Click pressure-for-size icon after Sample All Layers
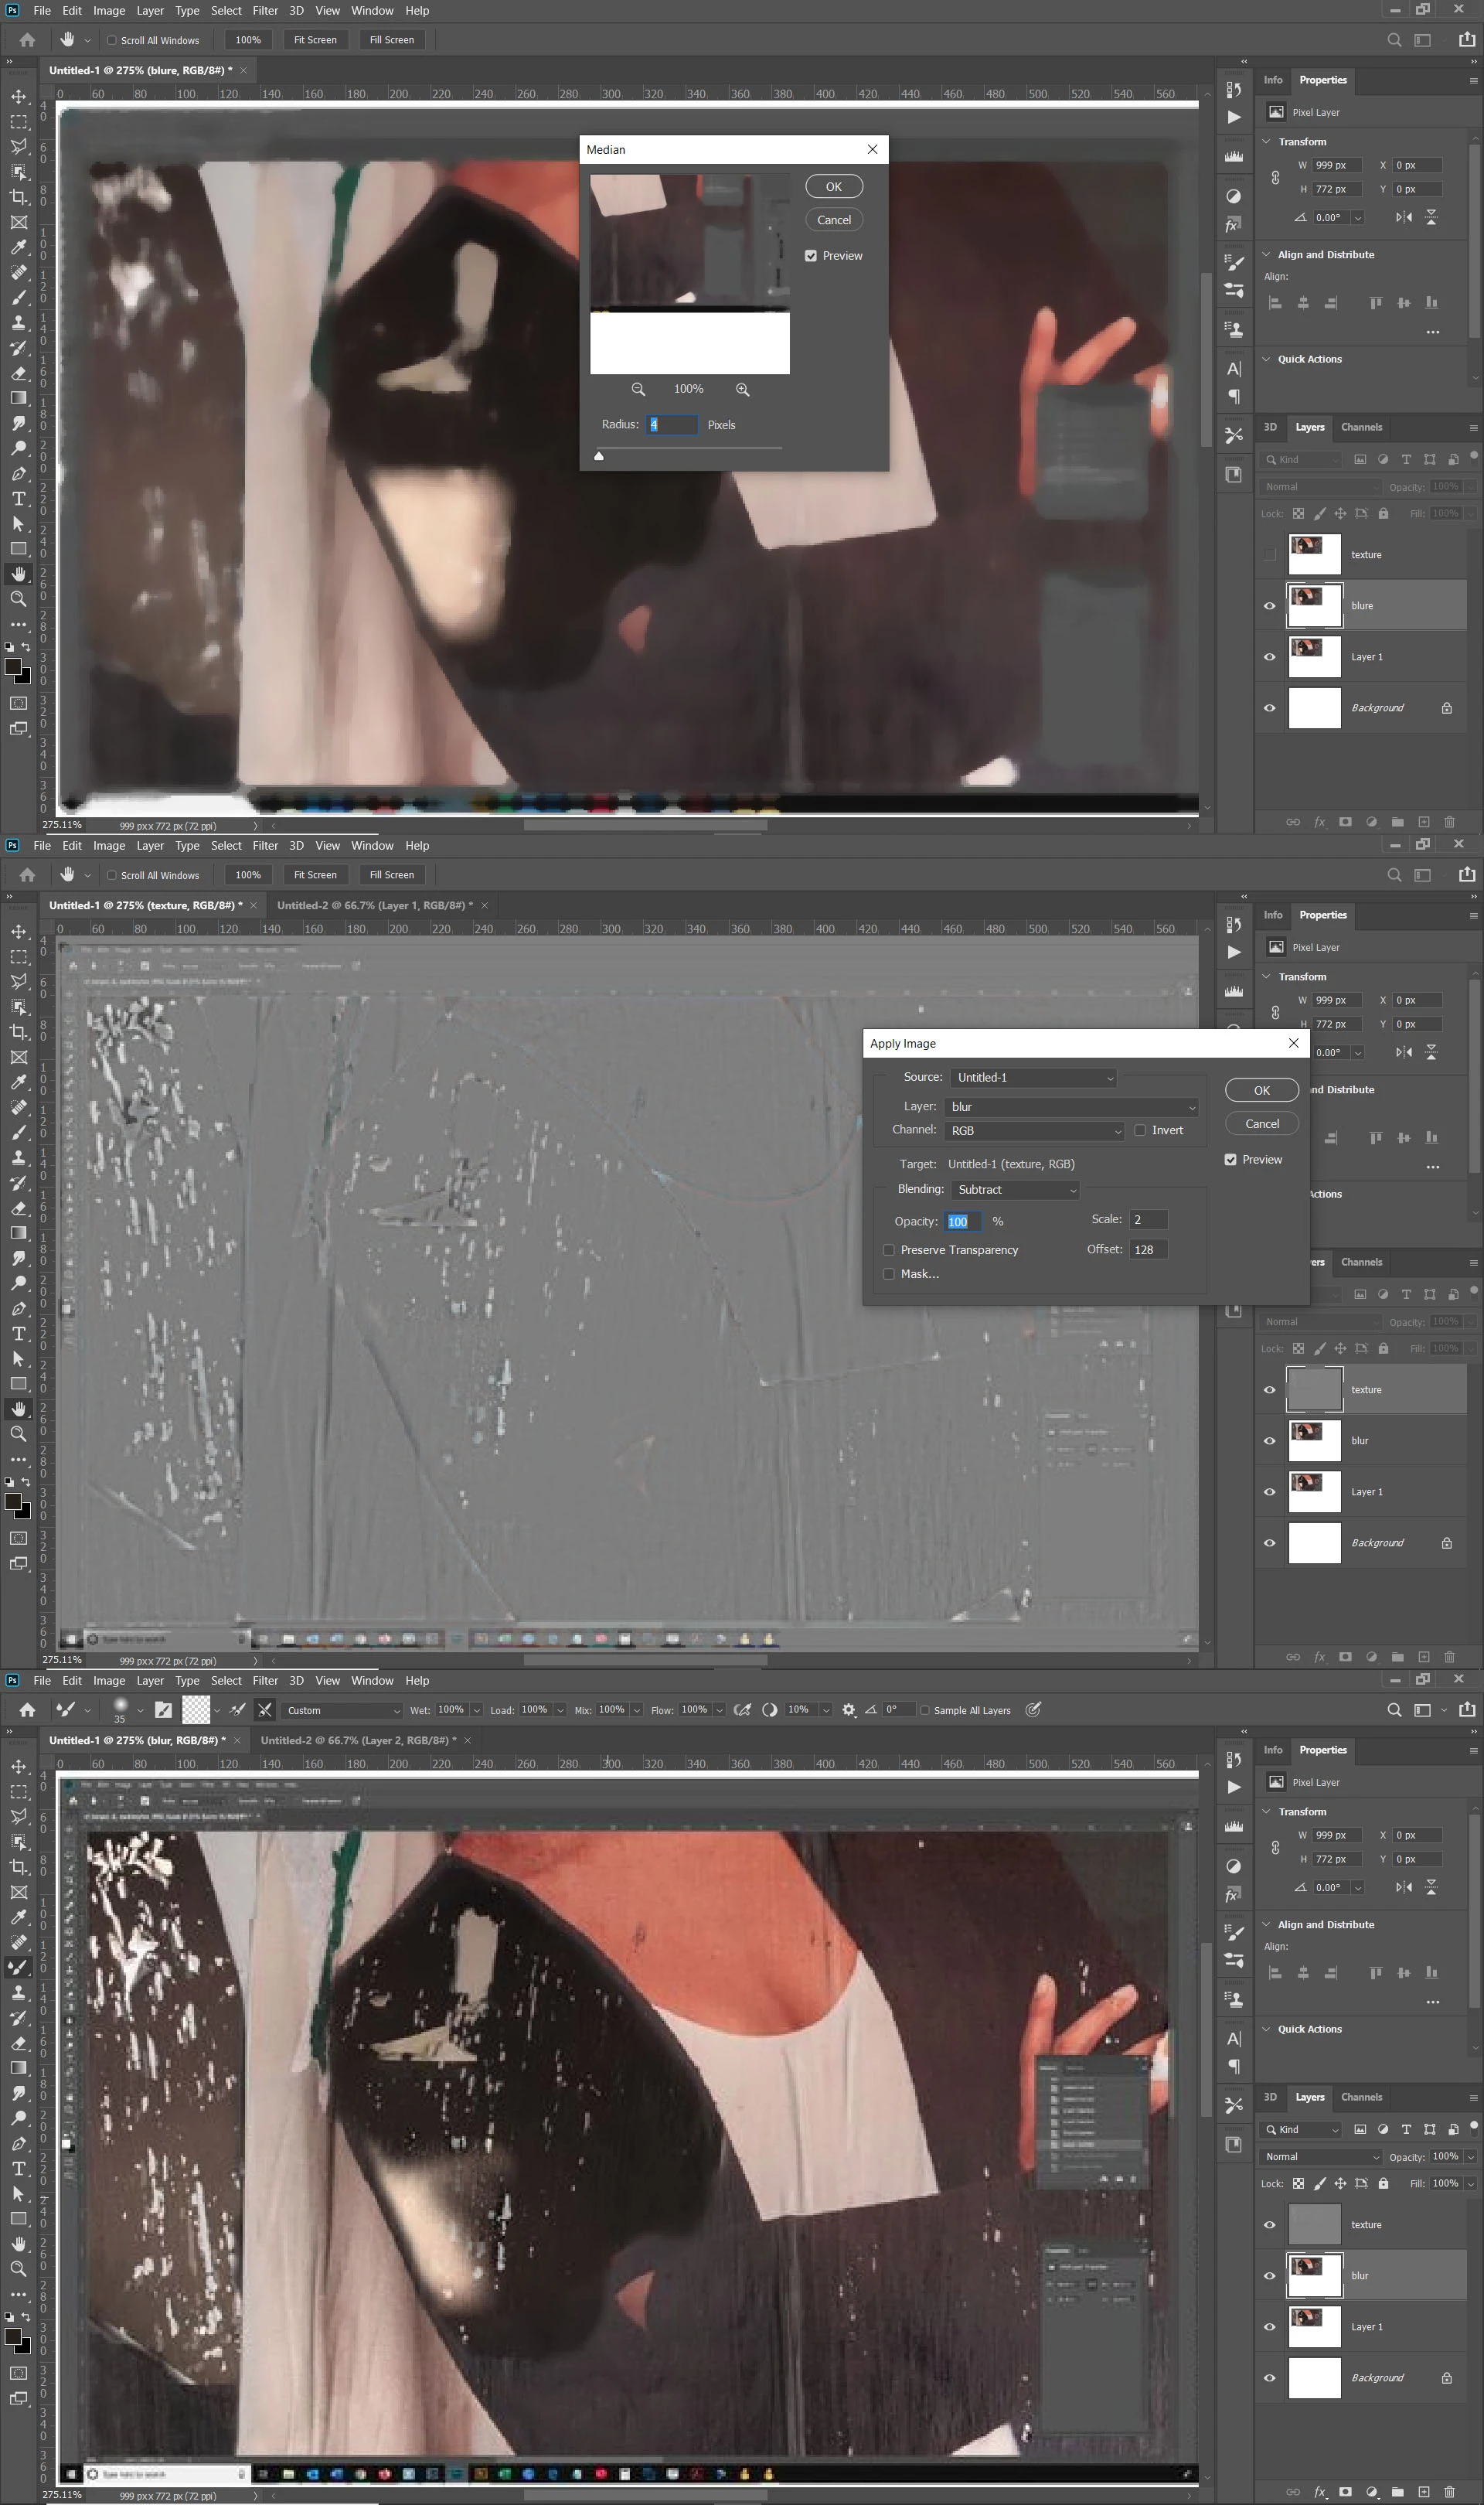 pos(1033,1710)
